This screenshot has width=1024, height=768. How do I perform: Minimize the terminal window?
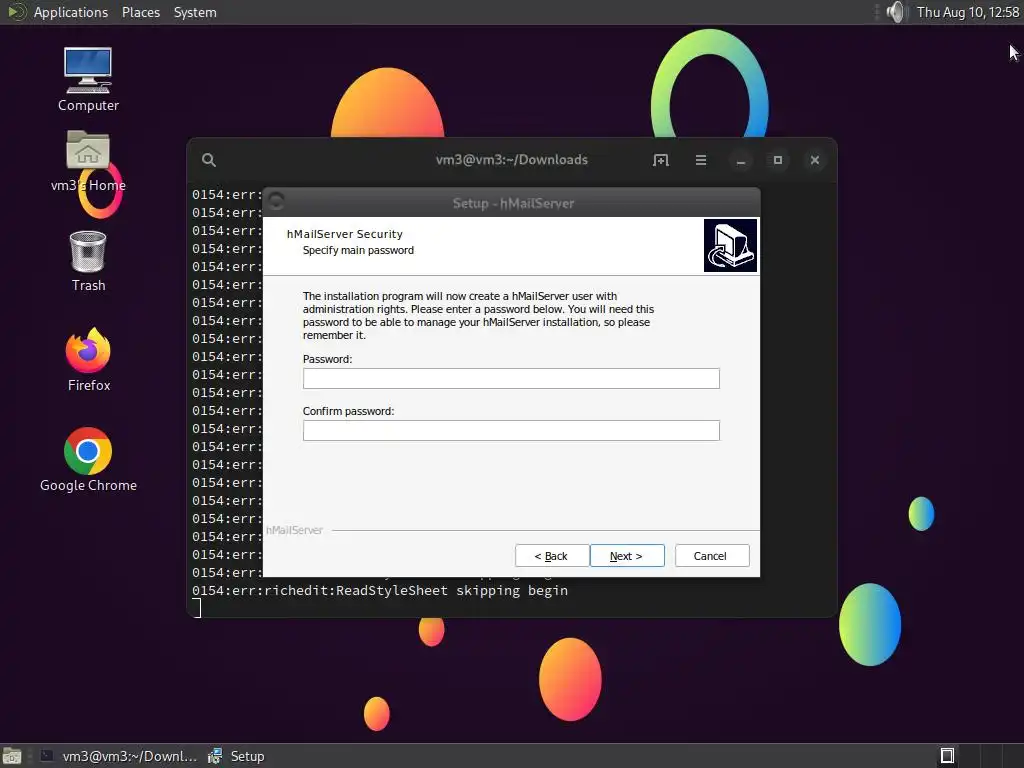point(741,160)
